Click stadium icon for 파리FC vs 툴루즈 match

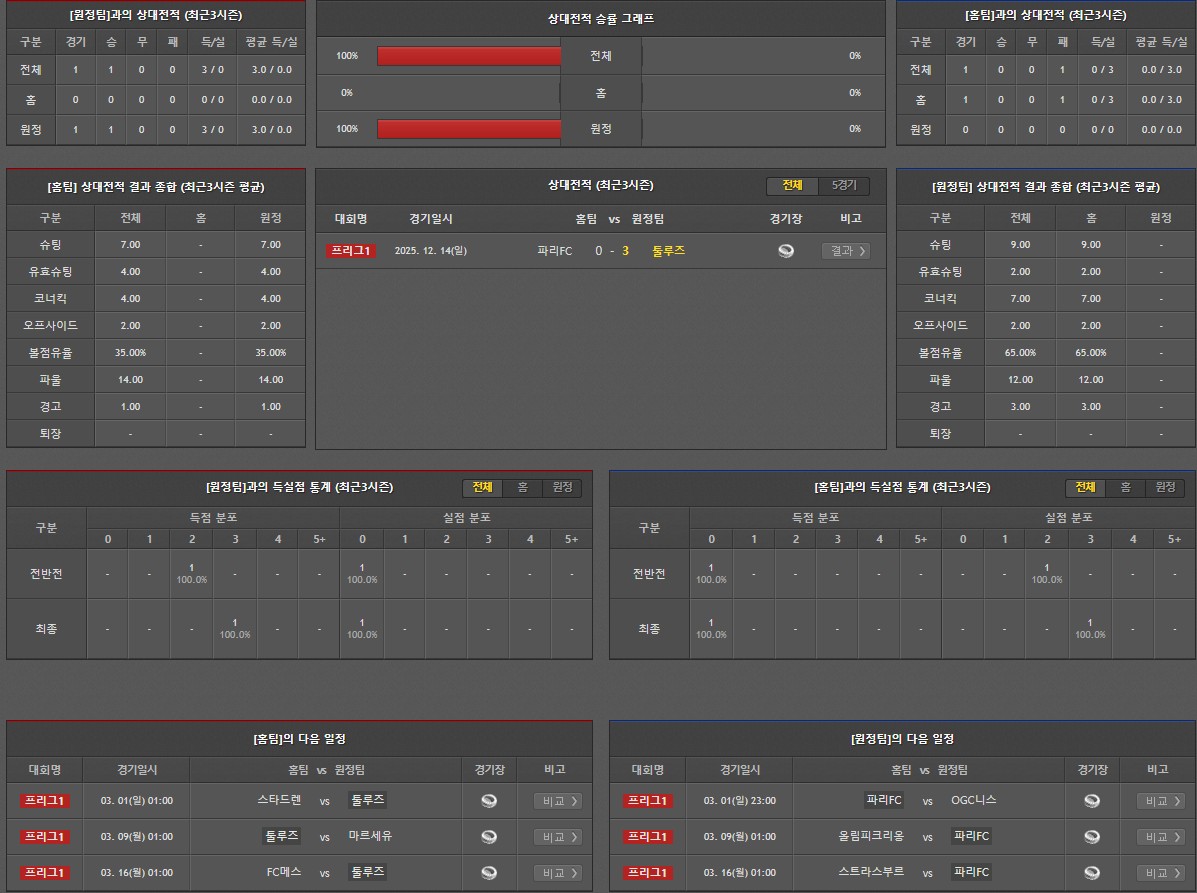tap(786, 251)
